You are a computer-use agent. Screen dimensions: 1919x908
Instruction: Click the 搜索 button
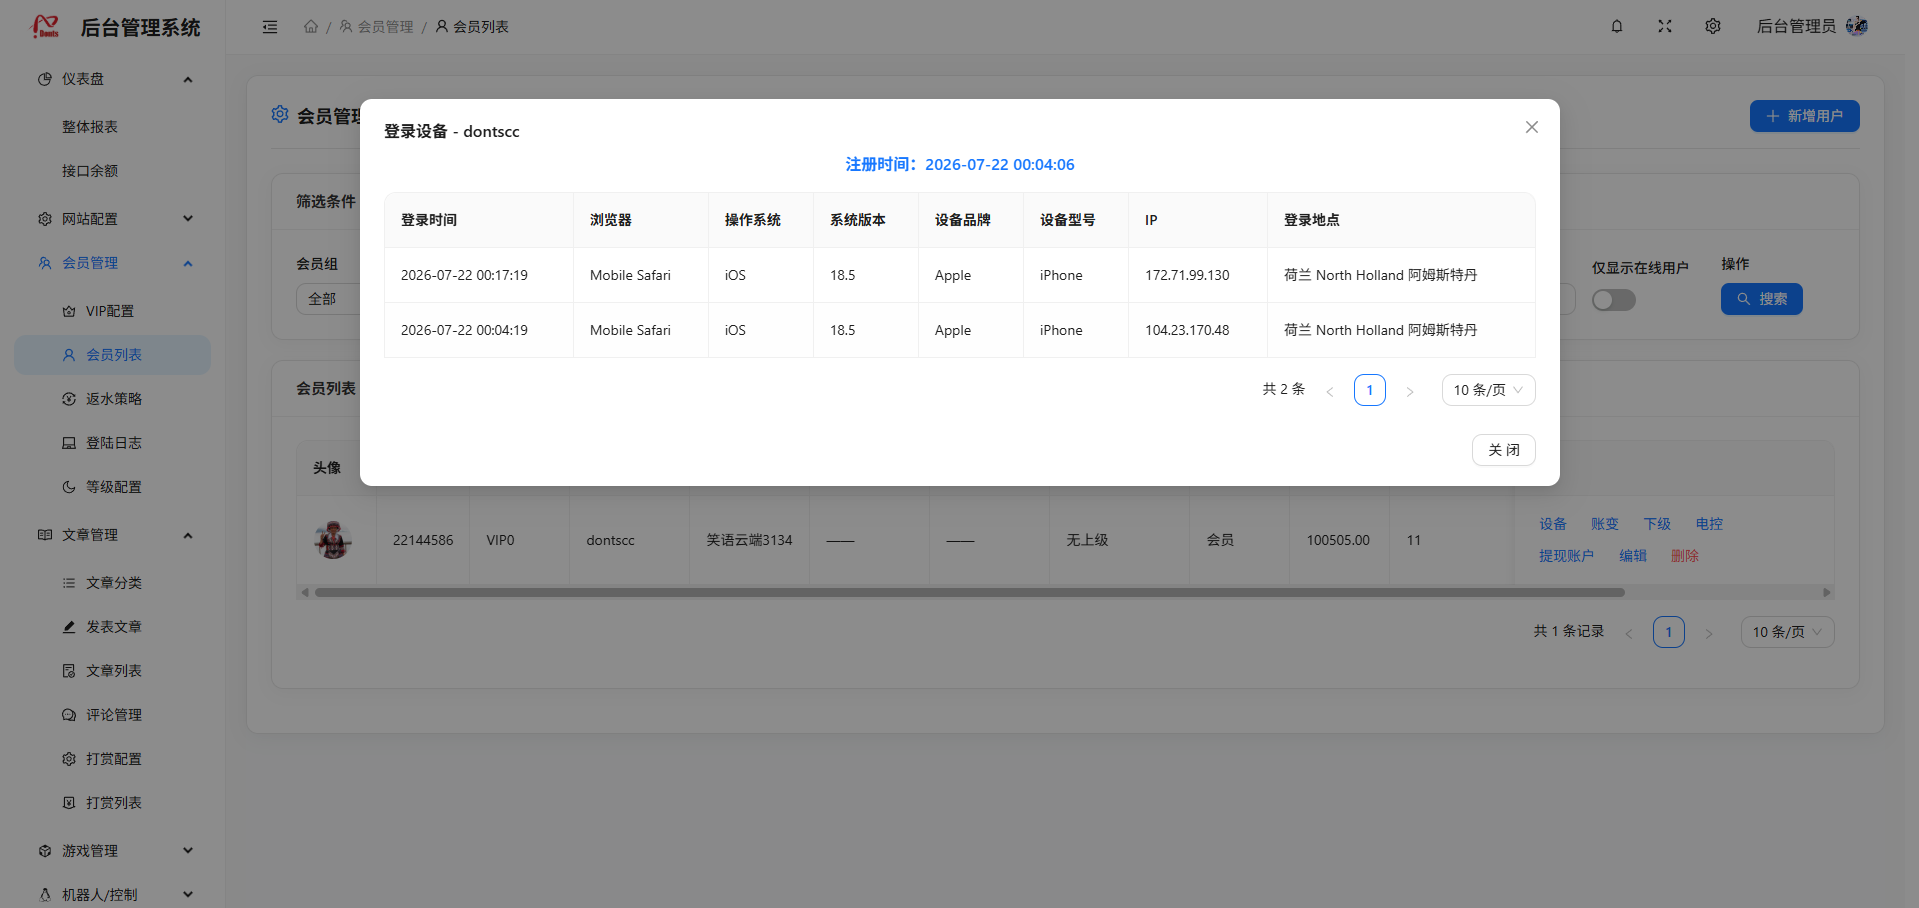click(x=1761, y=299)
